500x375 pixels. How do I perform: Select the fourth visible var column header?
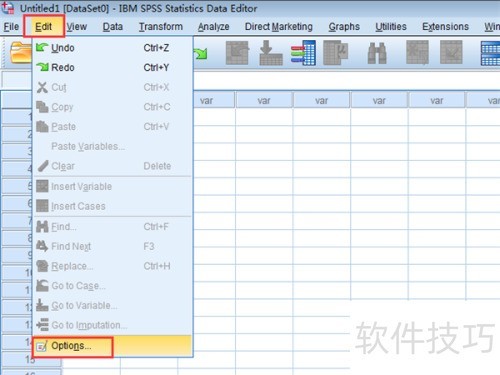(379, 101)
